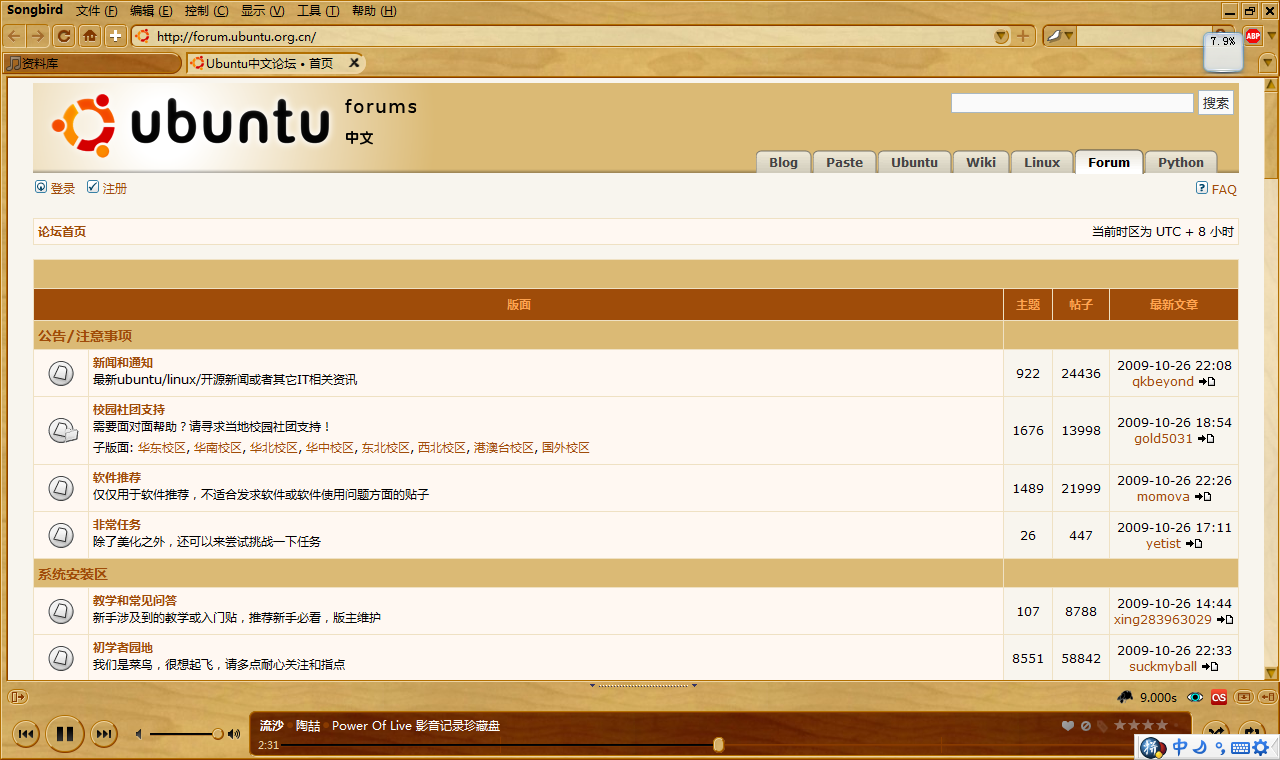Skip to the previous track
The image size is (1280, 760).
pos(27,734)
